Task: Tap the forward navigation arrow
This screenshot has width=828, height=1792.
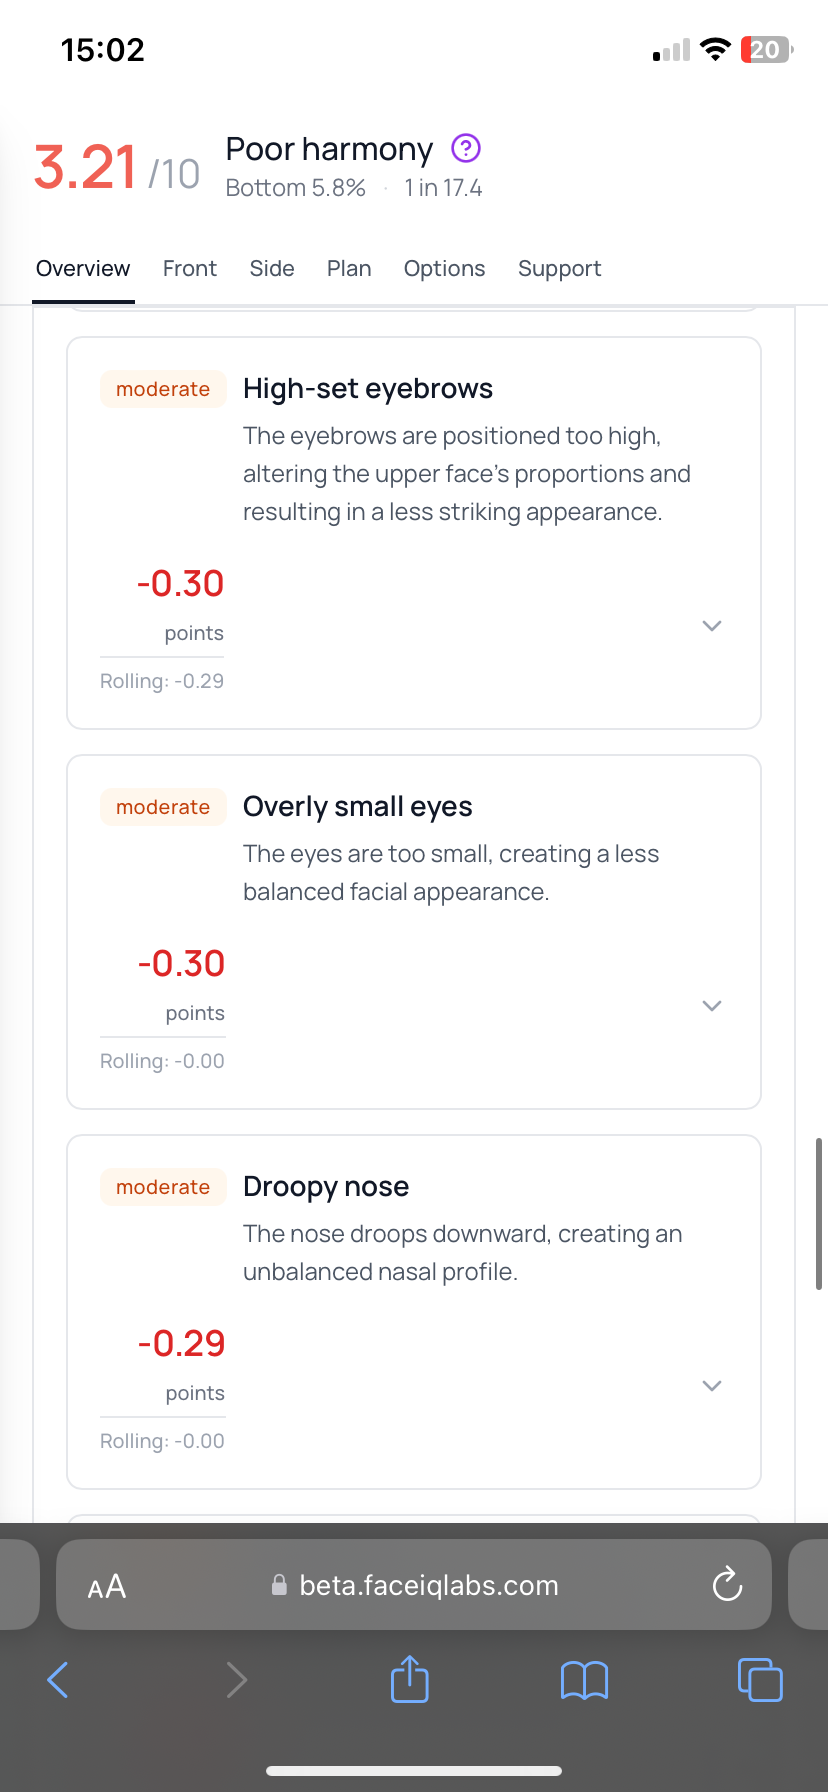Action: (x=236, y=1679)
